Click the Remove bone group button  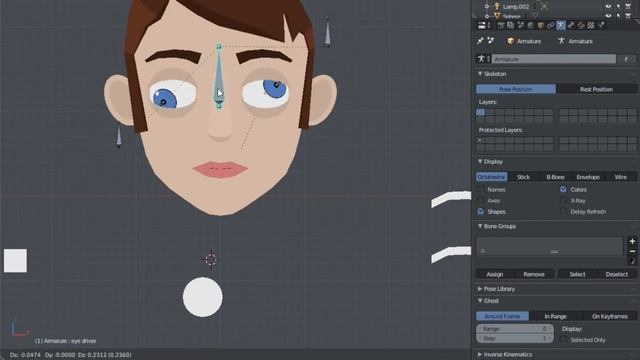[x=534, y=274]
